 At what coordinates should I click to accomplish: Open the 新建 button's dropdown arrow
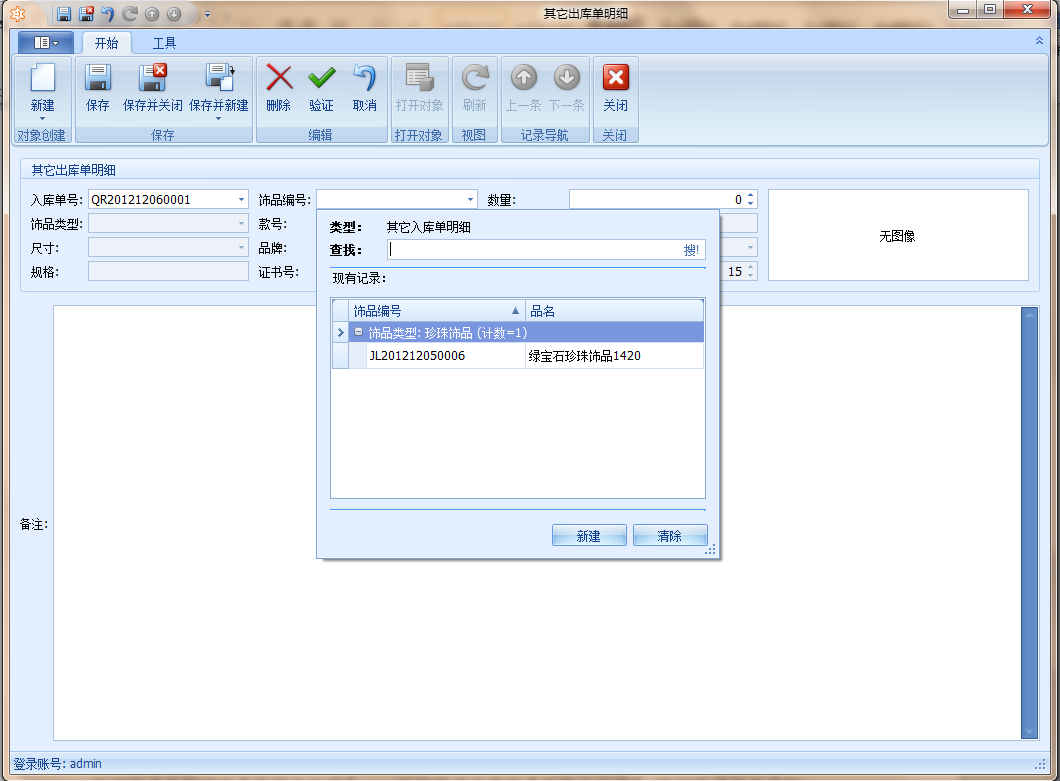[42, 119]
